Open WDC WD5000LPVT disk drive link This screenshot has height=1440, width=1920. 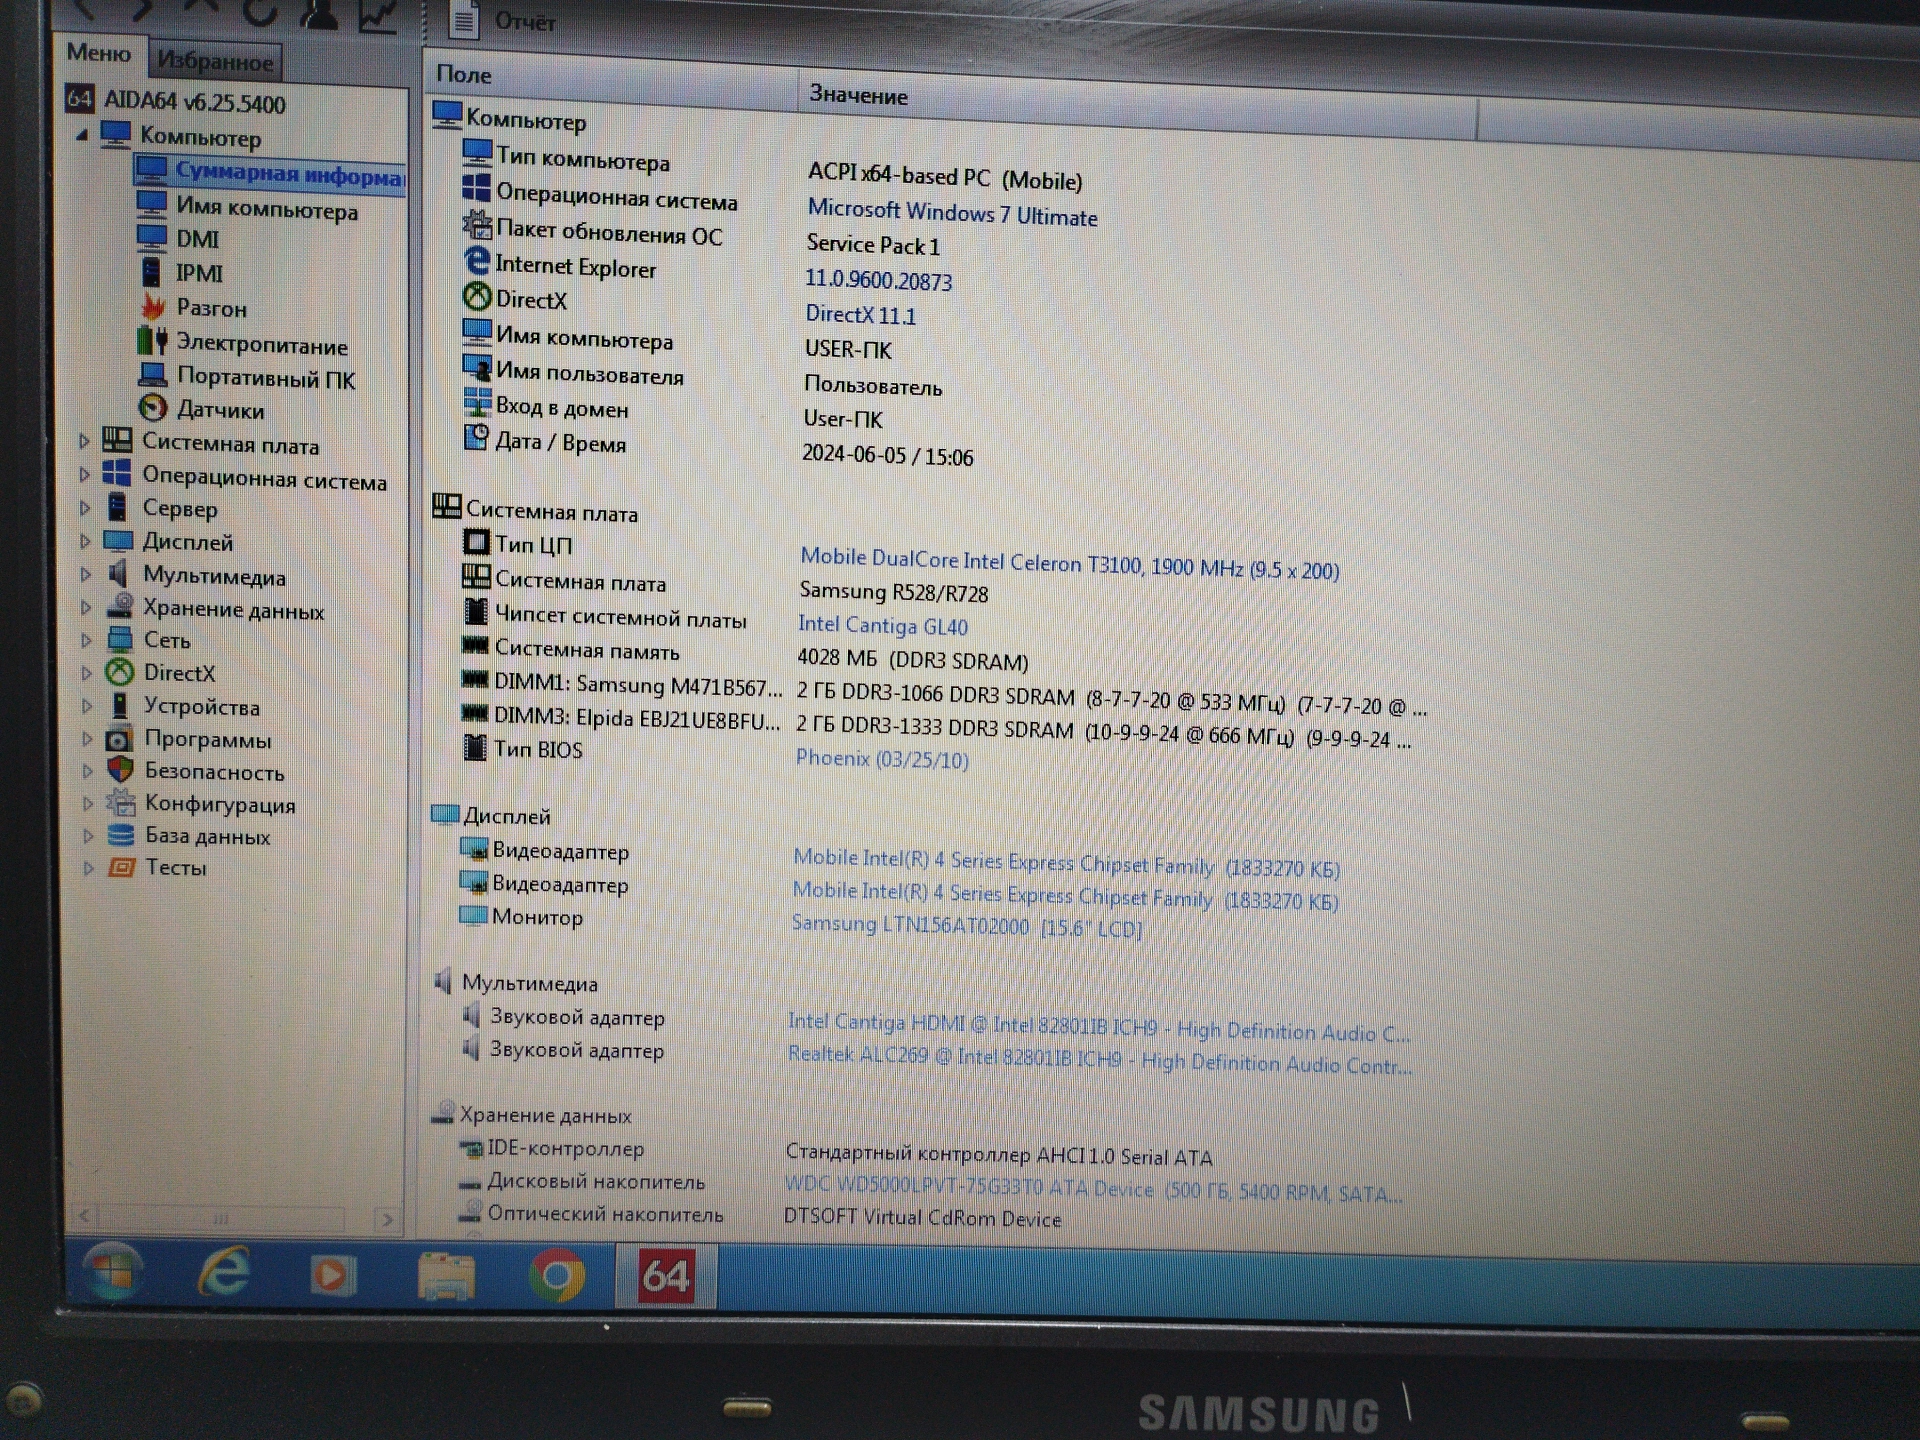pos(1093,1189)
